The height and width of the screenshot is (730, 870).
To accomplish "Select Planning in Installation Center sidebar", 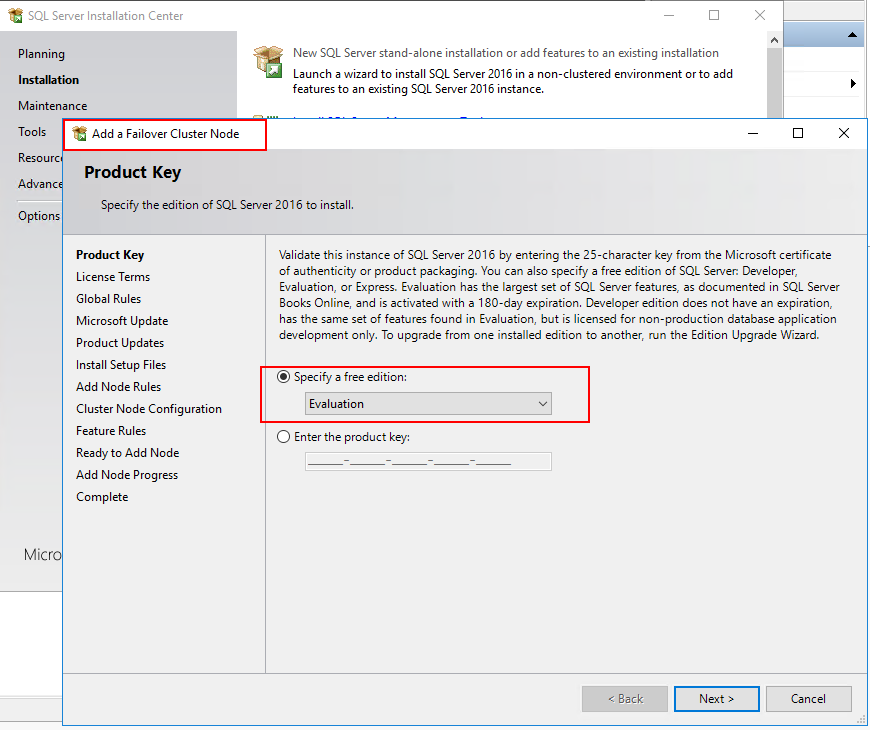I will 41,54.
